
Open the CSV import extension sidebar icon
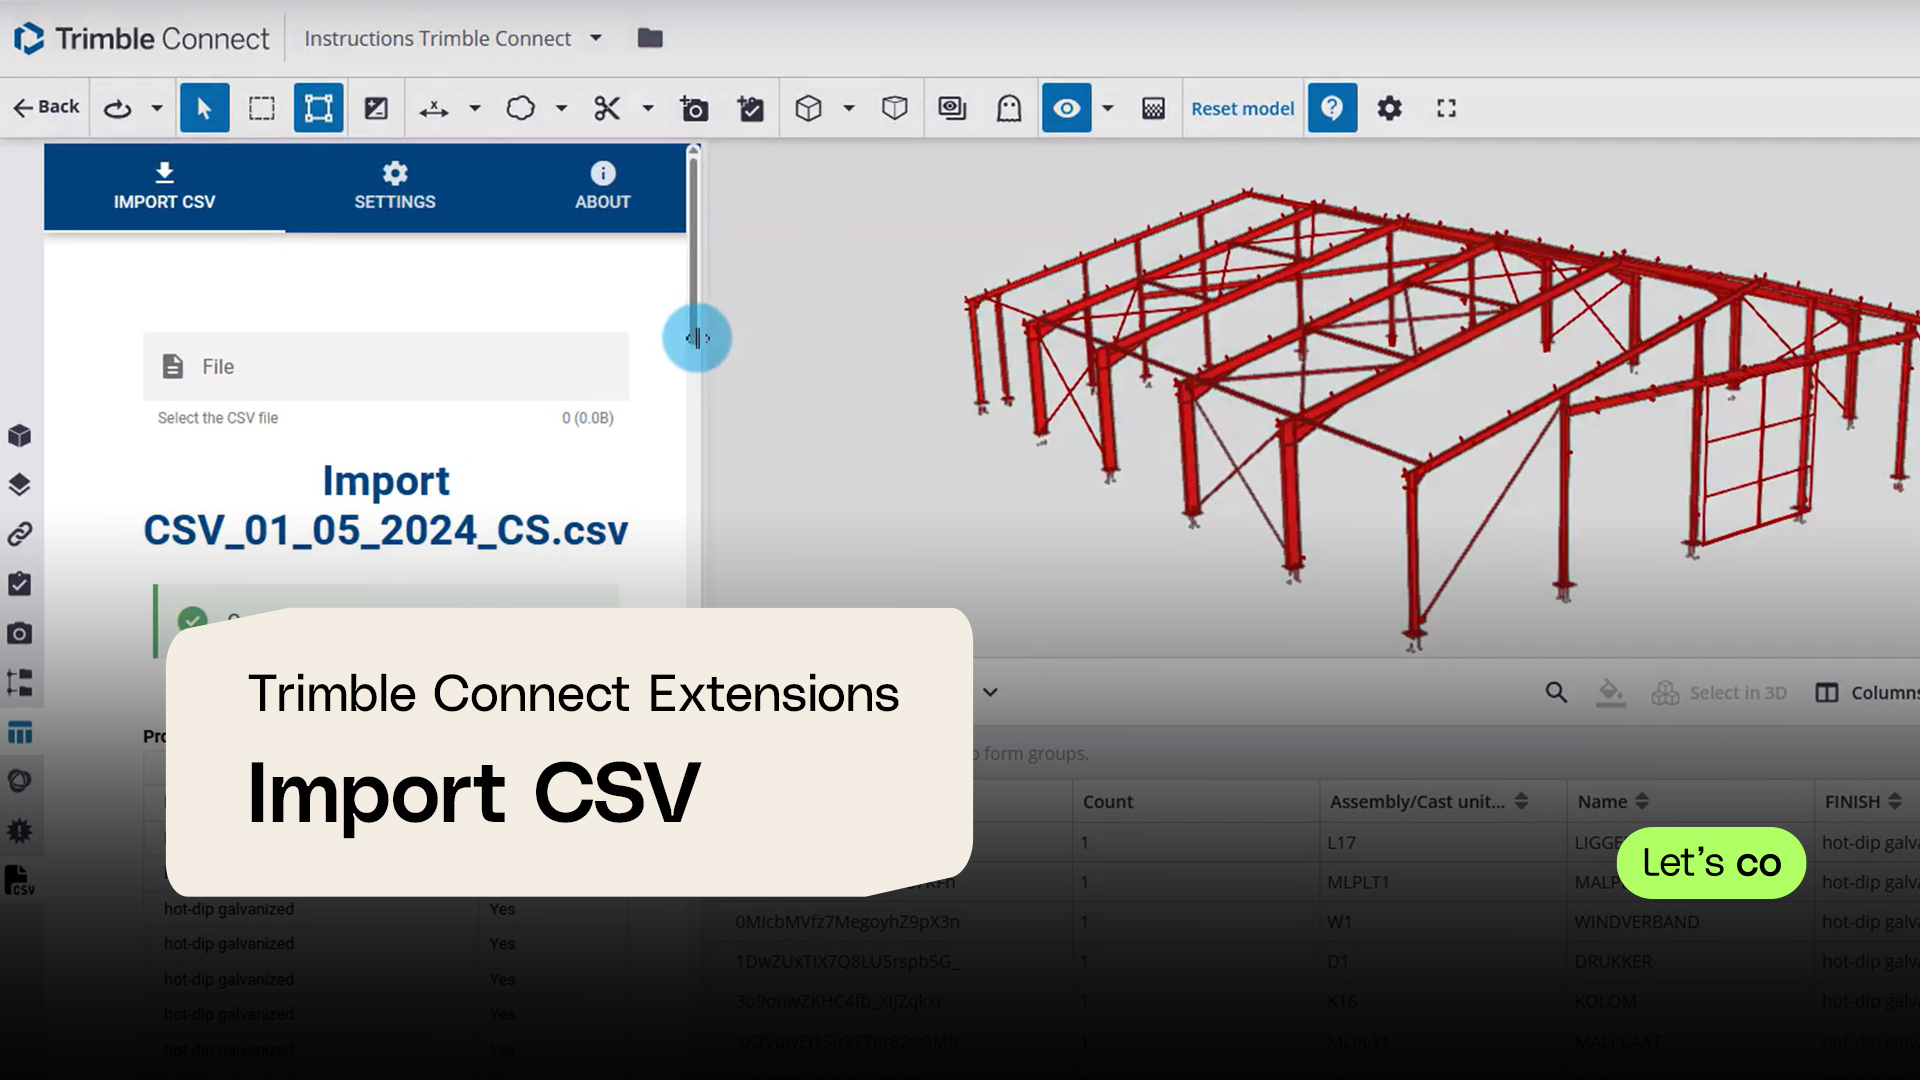pos(19,881)
